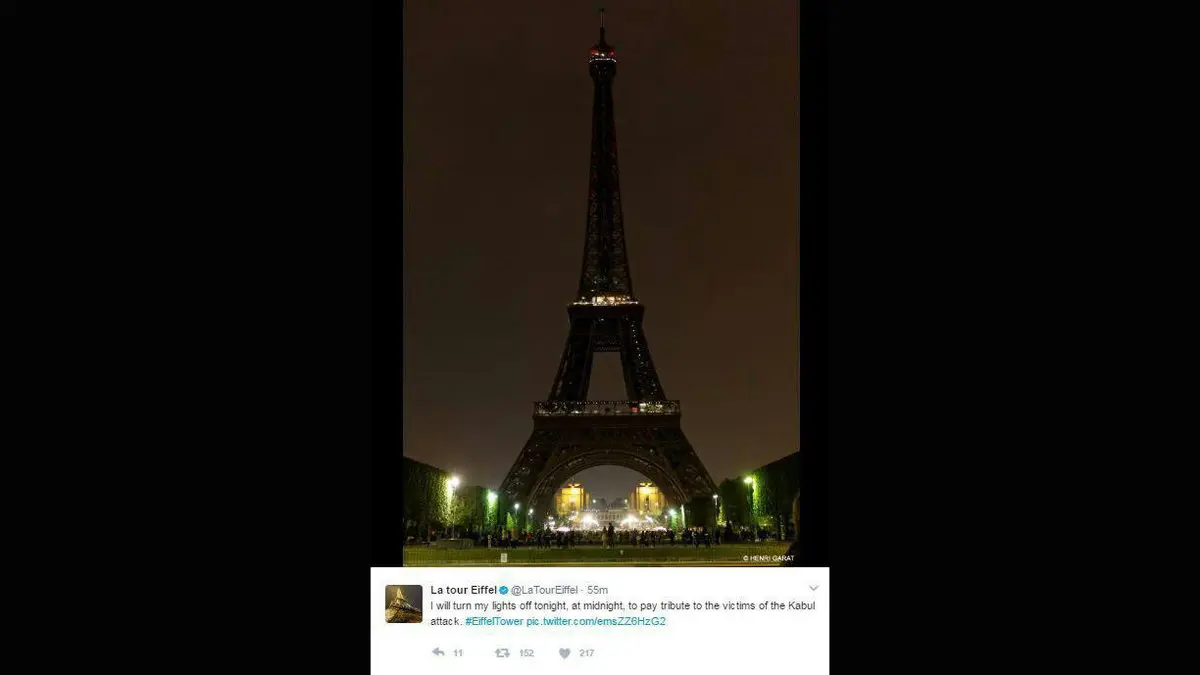
Task: Retweet the La tour Eiffel tweet
Action: [x=502, y=653]
